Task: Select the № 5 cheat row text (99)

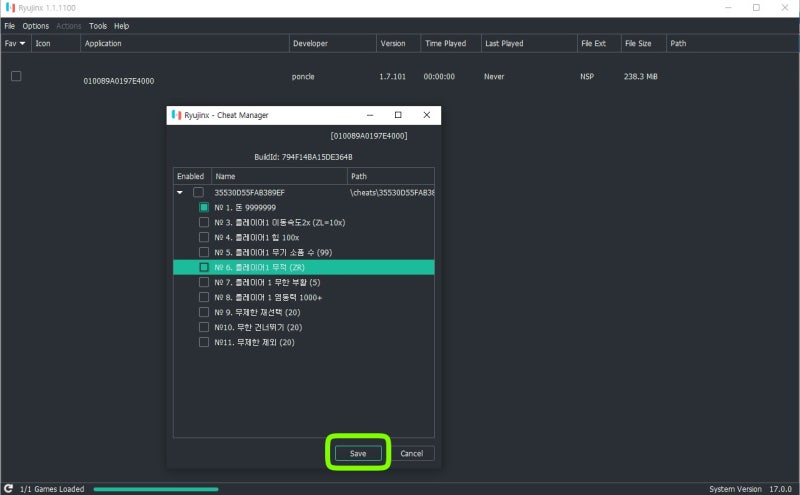Action: (273, 252)
